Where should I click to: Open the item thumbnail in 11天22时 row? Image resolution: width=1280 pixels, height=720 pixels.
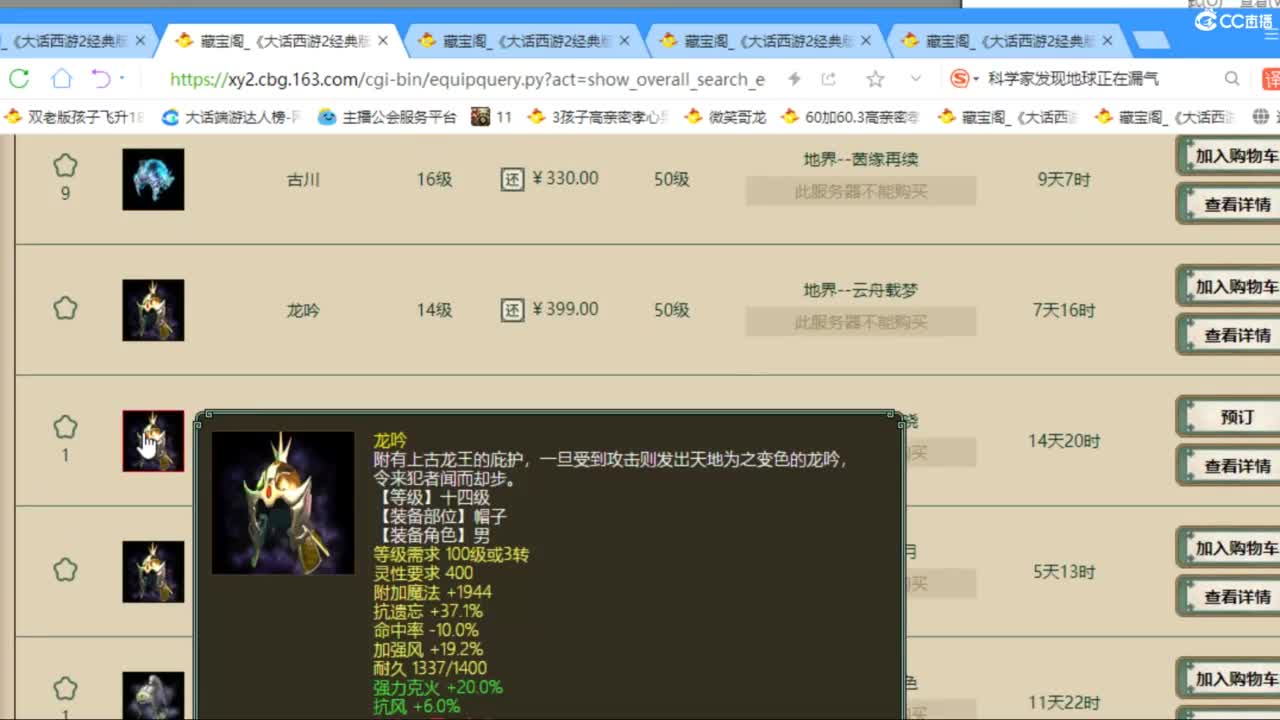(153, 696)
